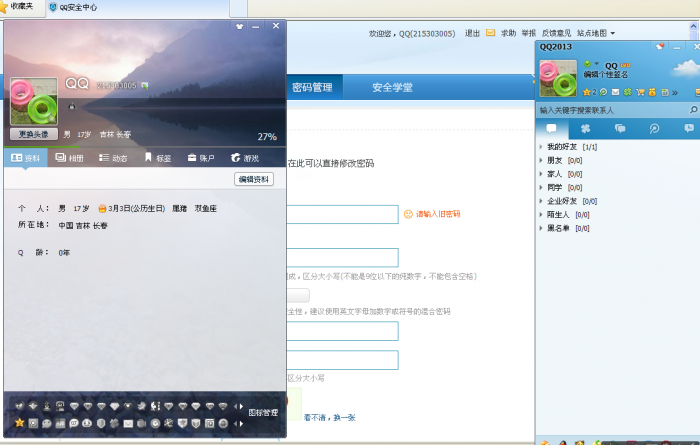This screenshot has height=445, width=700.
Task: Click 编辑个性签名 edit signature text
Action: tap(605, 75)
